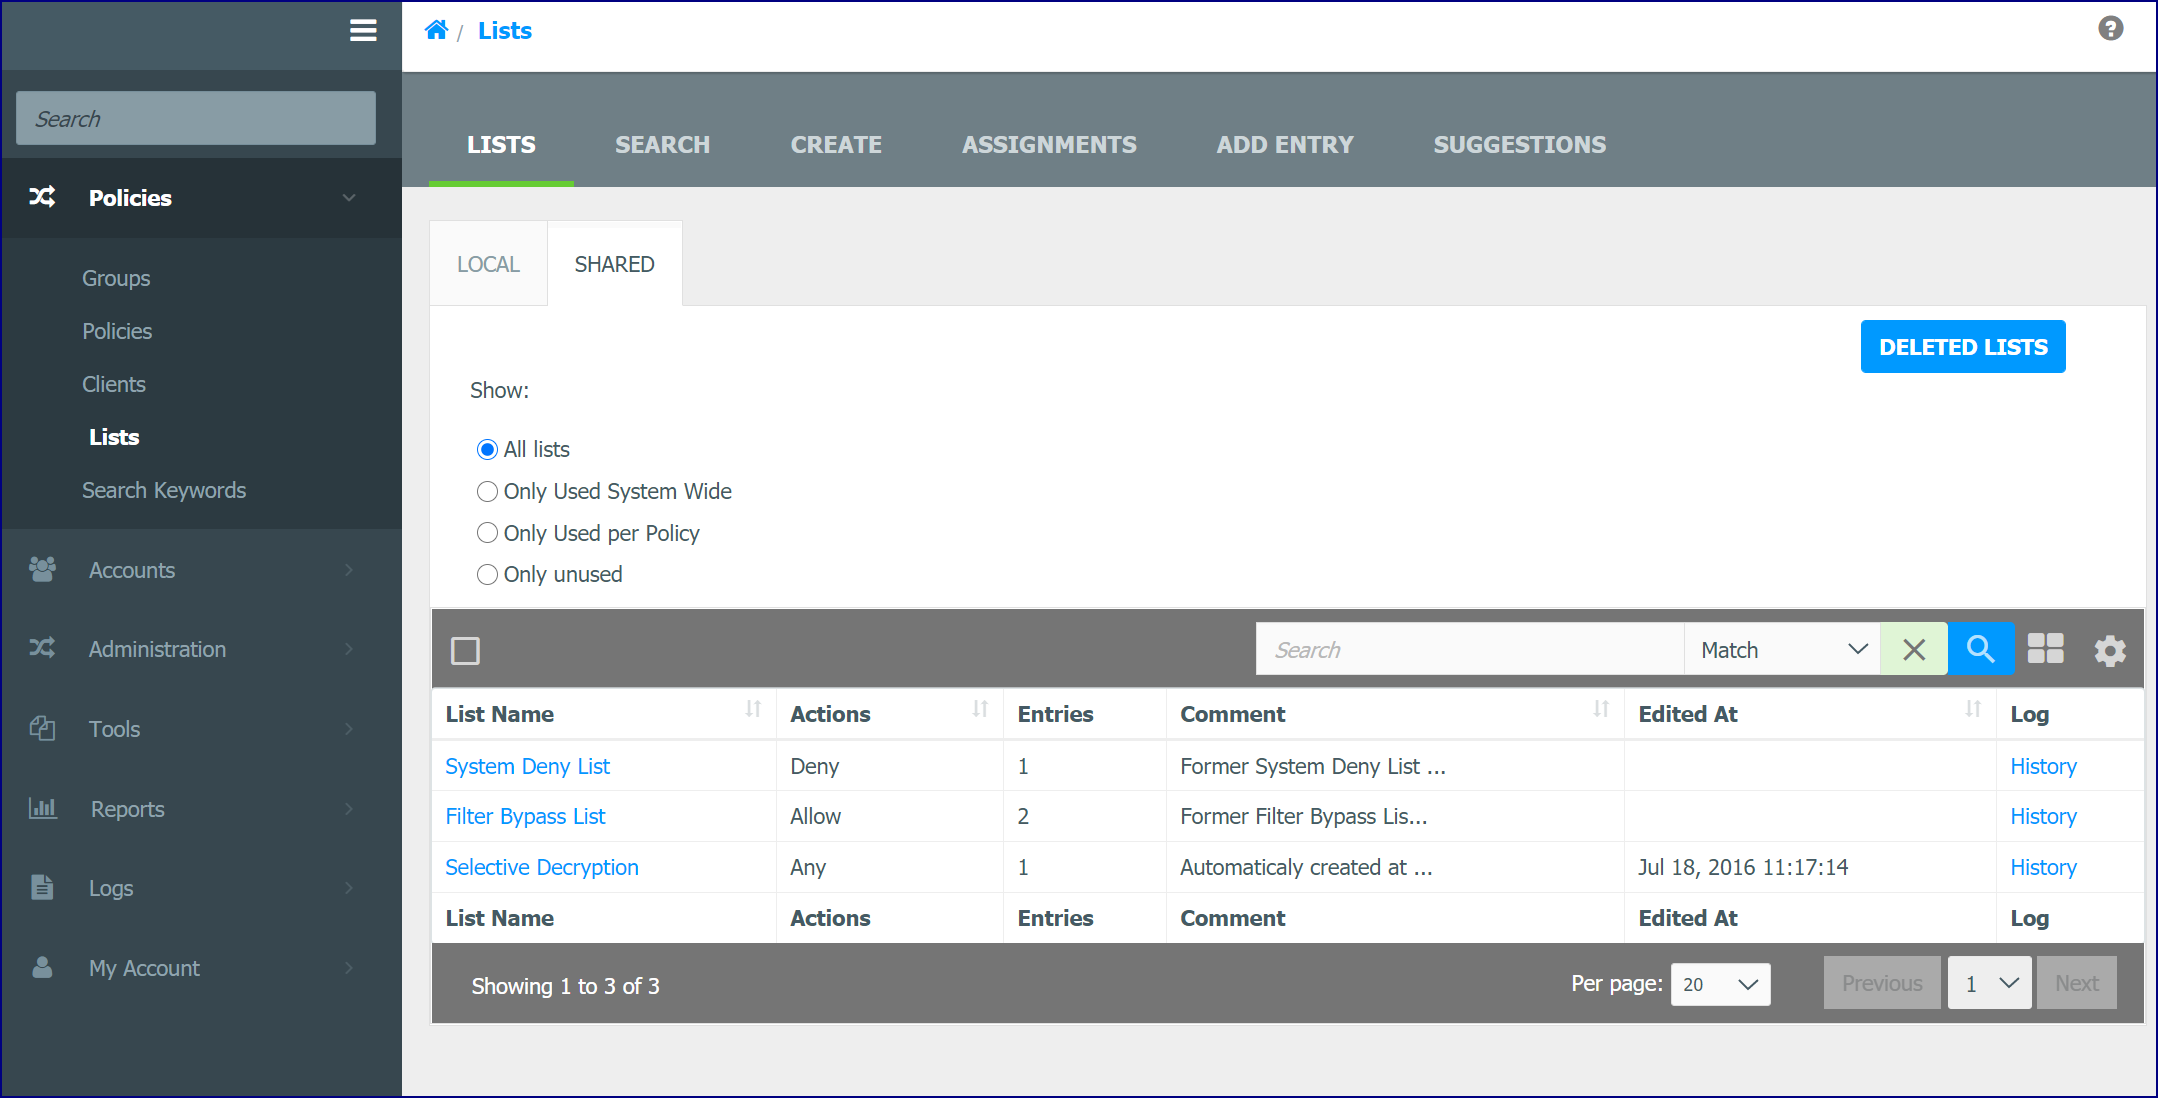Sort by Edited At column arrows
This screenshot has width=2158, height=1098.
coord(1973,709)
